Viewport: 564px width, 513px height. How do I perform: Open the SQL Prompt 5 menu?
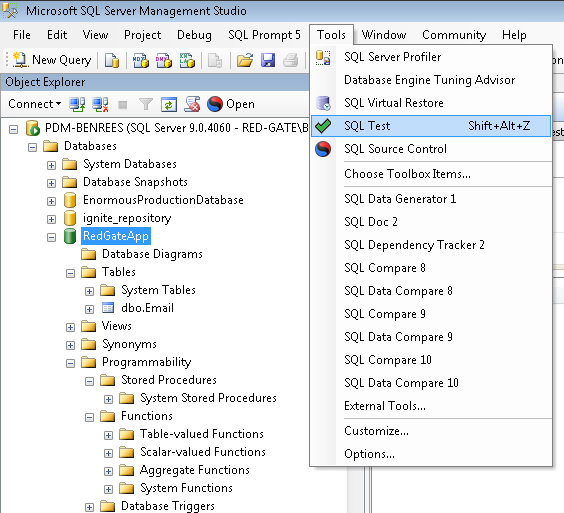(264, 35)
